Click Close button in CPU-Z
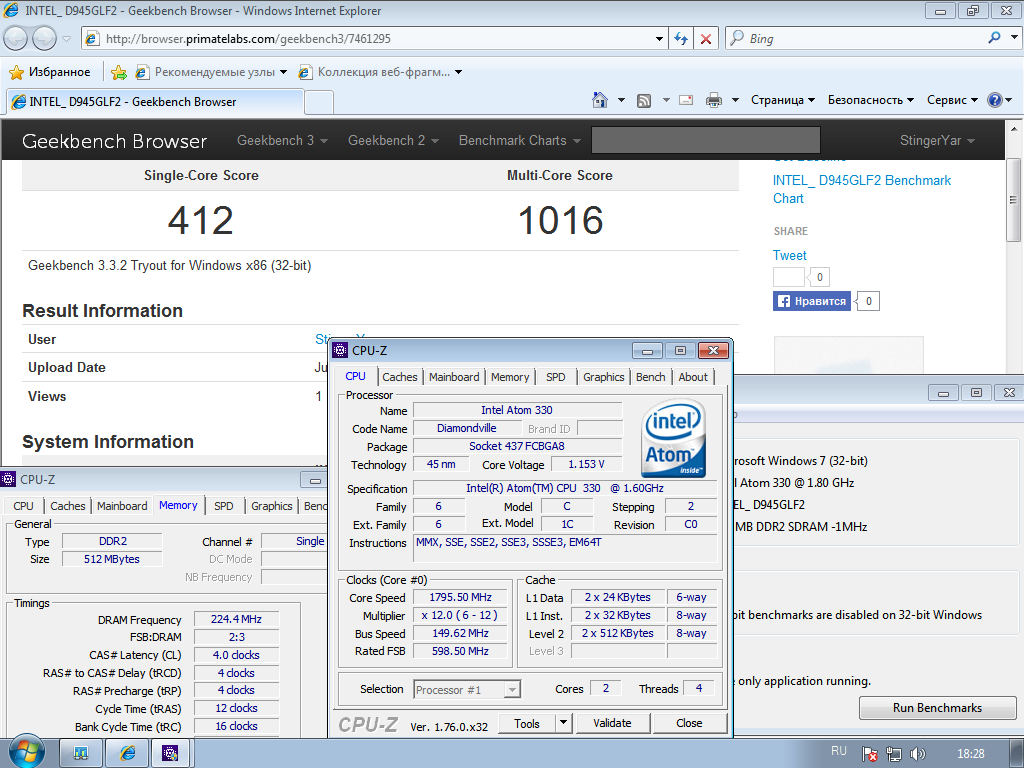The width and height of the screenshot is (1024, 768). [689, 723]
